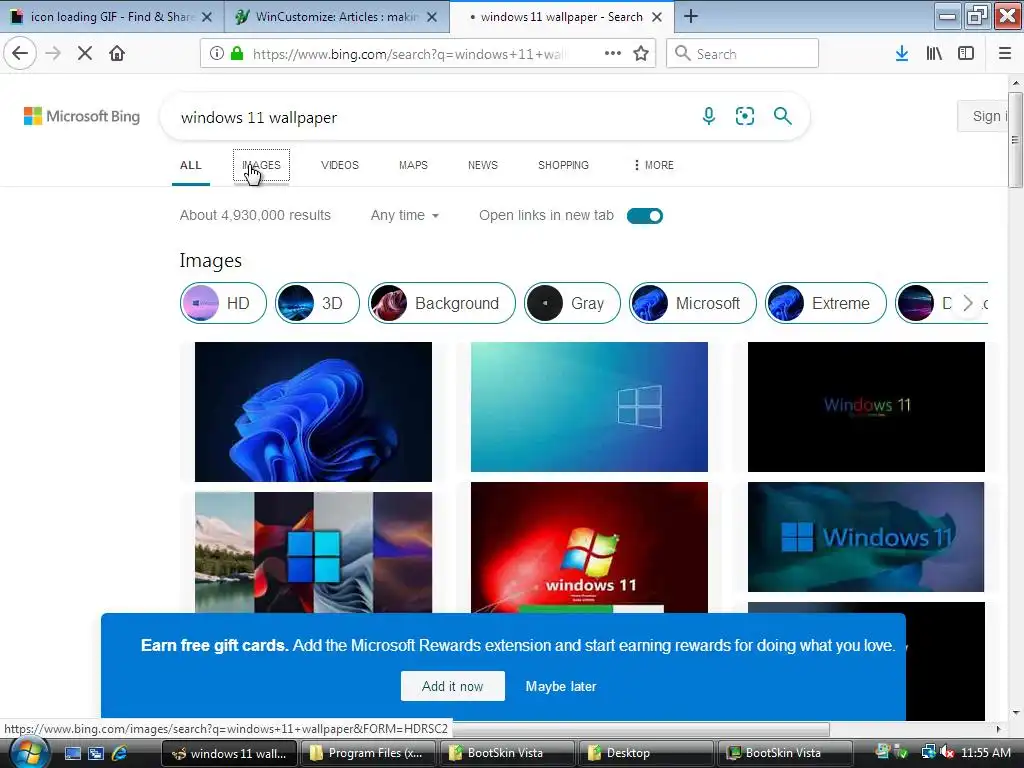Viewport: 1024px width, 768px height.
Task: Click the 11:55 AM taskbar clock
Action: click(x=986, y=753)
